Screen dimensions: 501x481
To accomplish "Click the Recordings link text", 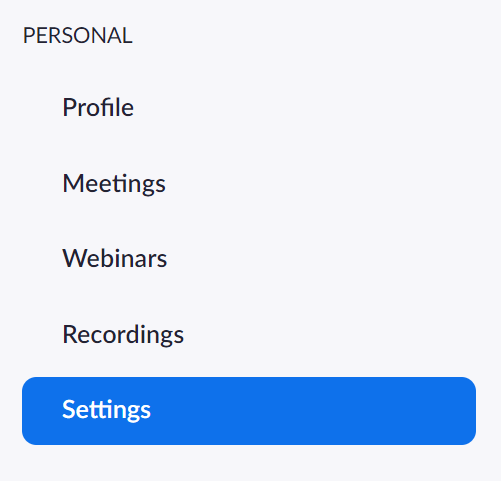I will (x=123, y=335).
